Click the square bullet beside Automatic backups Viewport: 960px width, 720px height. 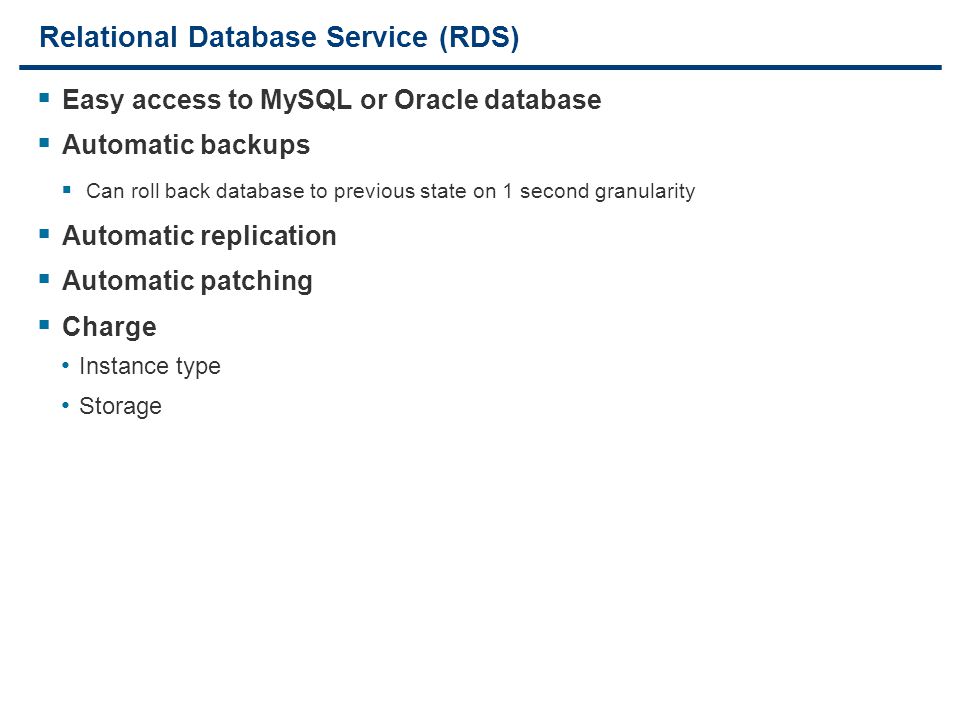coord(44,143)
